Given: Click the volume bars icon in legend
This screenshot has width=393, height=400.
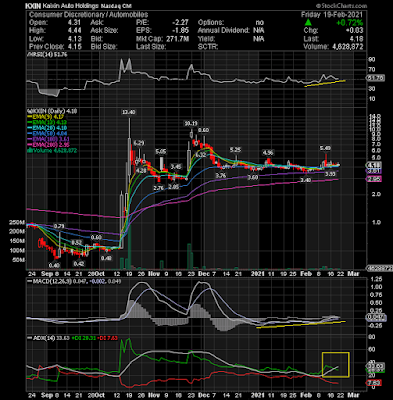Looking at the screenshot, I should [29, 151].
